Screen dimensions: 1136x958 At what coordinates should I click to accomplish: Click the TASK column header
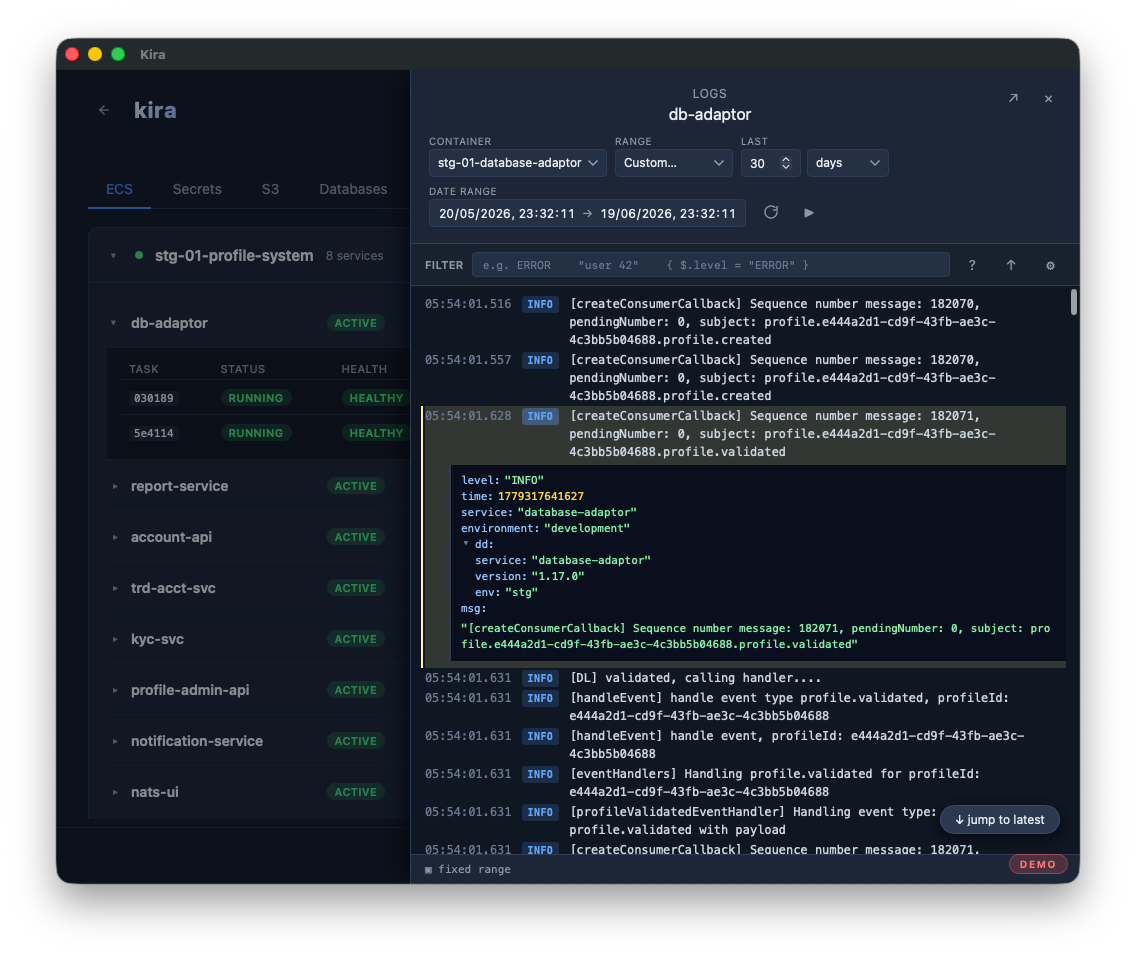point(143,369)
